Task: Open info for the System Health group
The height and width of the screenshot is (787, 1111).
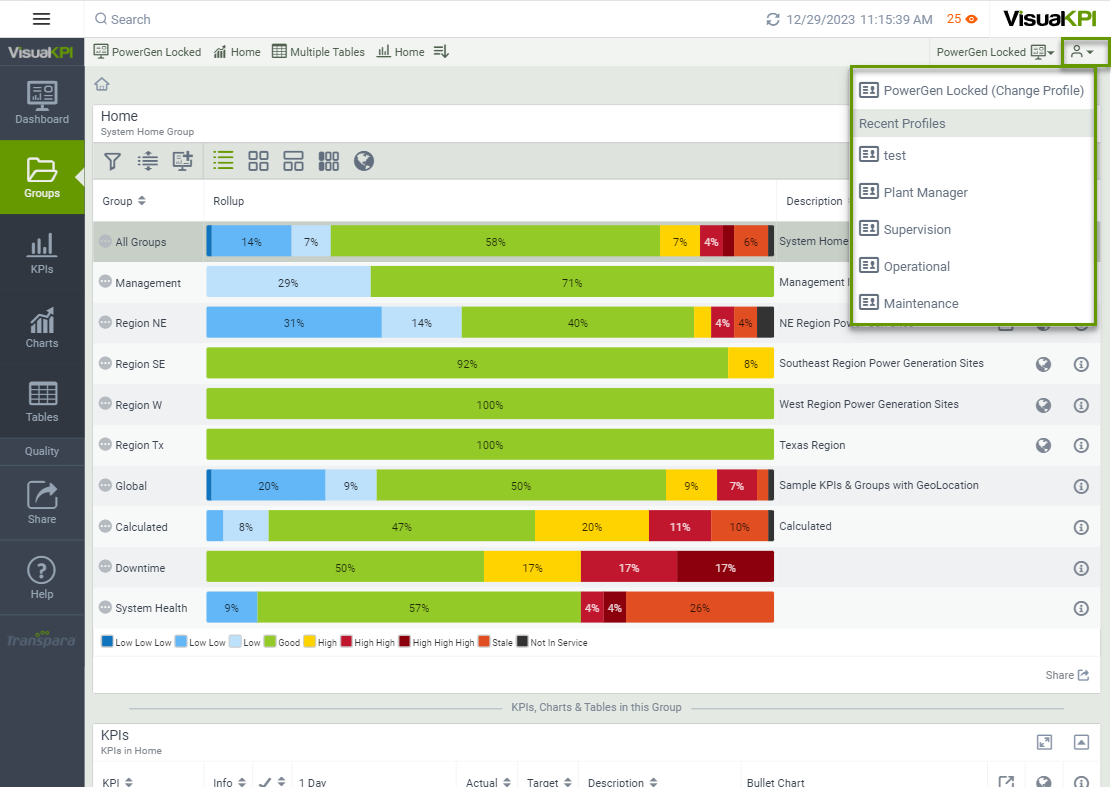Action: pos(1081,608)
